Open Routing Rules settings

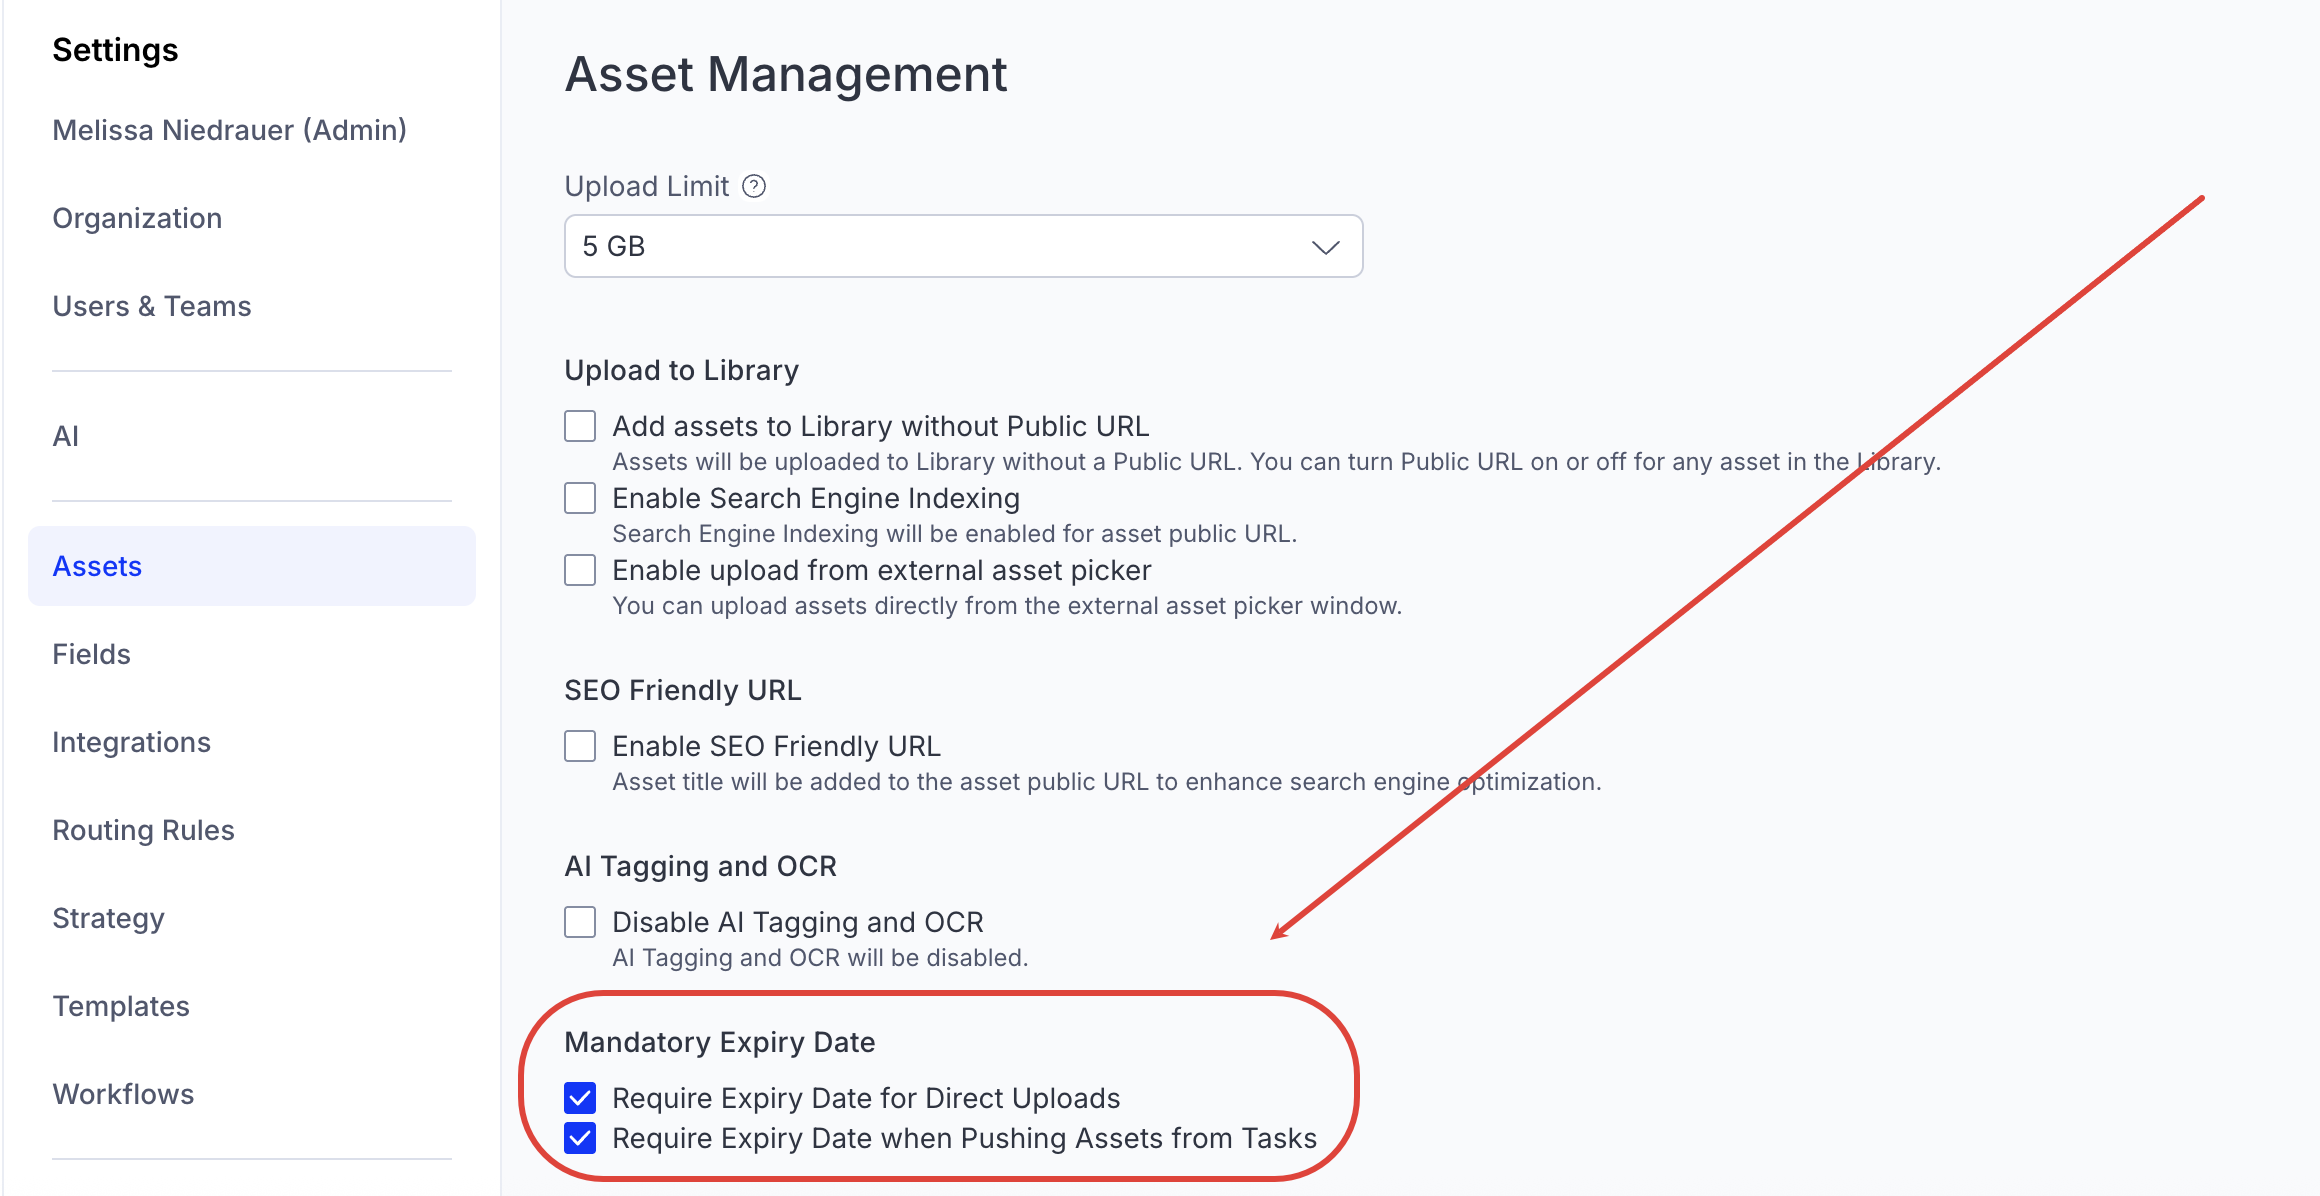143,830
